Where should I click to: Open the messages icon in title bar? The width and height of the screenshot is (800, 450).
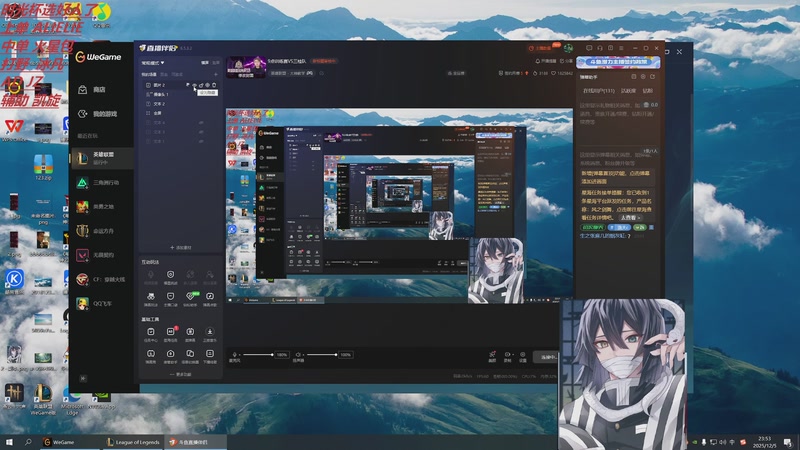[x=589, y=48]
